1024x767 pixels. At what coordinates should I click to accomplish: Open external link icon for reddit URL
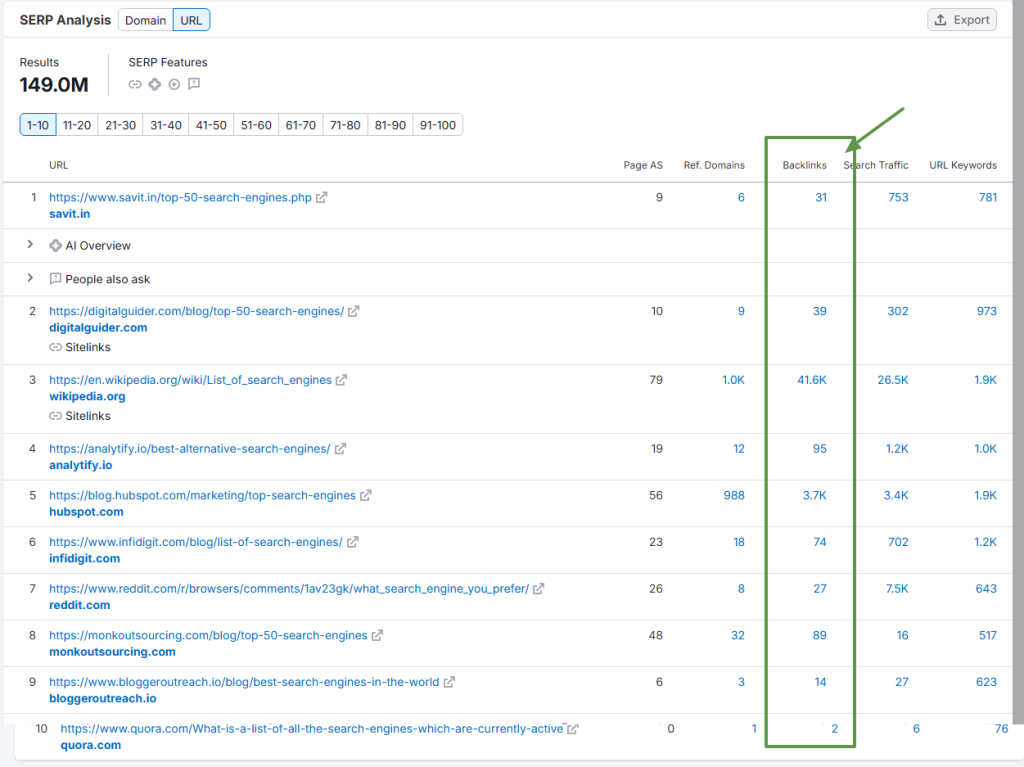click(539, 589)
